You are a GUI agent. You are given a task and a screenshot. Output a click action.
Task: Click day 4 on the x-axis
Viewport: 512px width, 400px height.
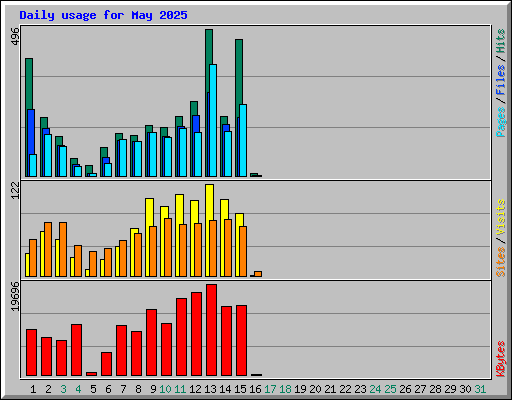(x=78, y=389)
